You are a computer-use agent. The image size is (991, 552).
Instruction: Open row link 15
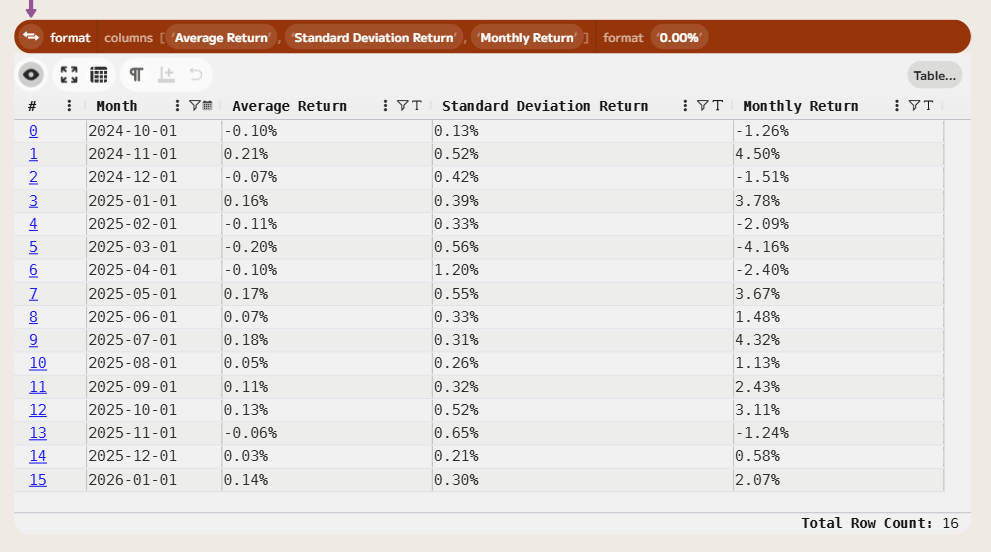coord(37,480)
